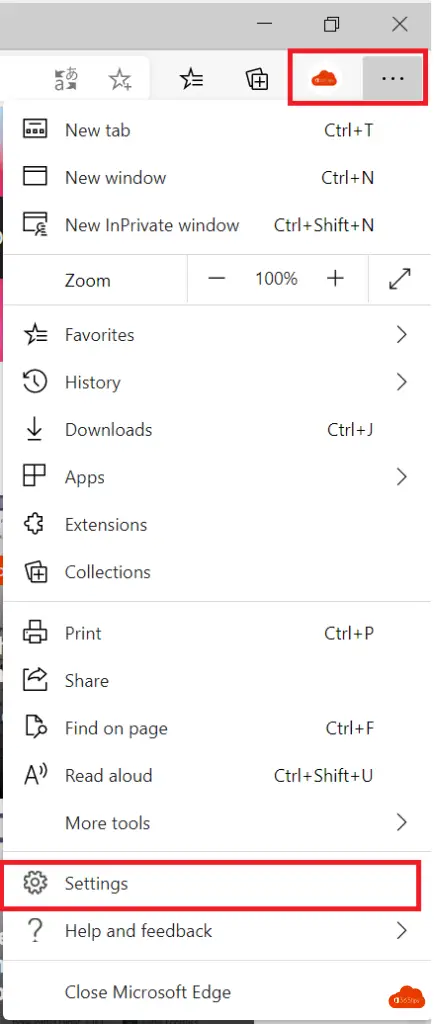Open Settings from the menu
The width and height of the screenshot is (434, 1024).
[x=210, y=884]
